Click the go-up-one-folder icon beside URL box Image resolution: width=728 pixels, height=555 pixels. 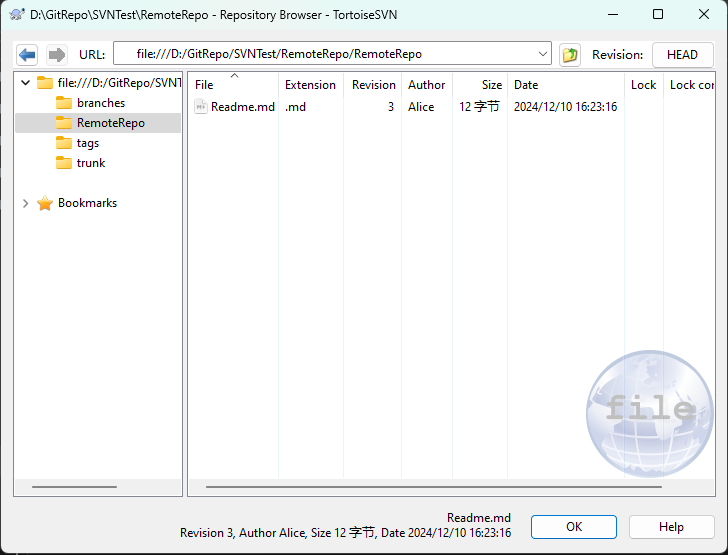[570, 55]
